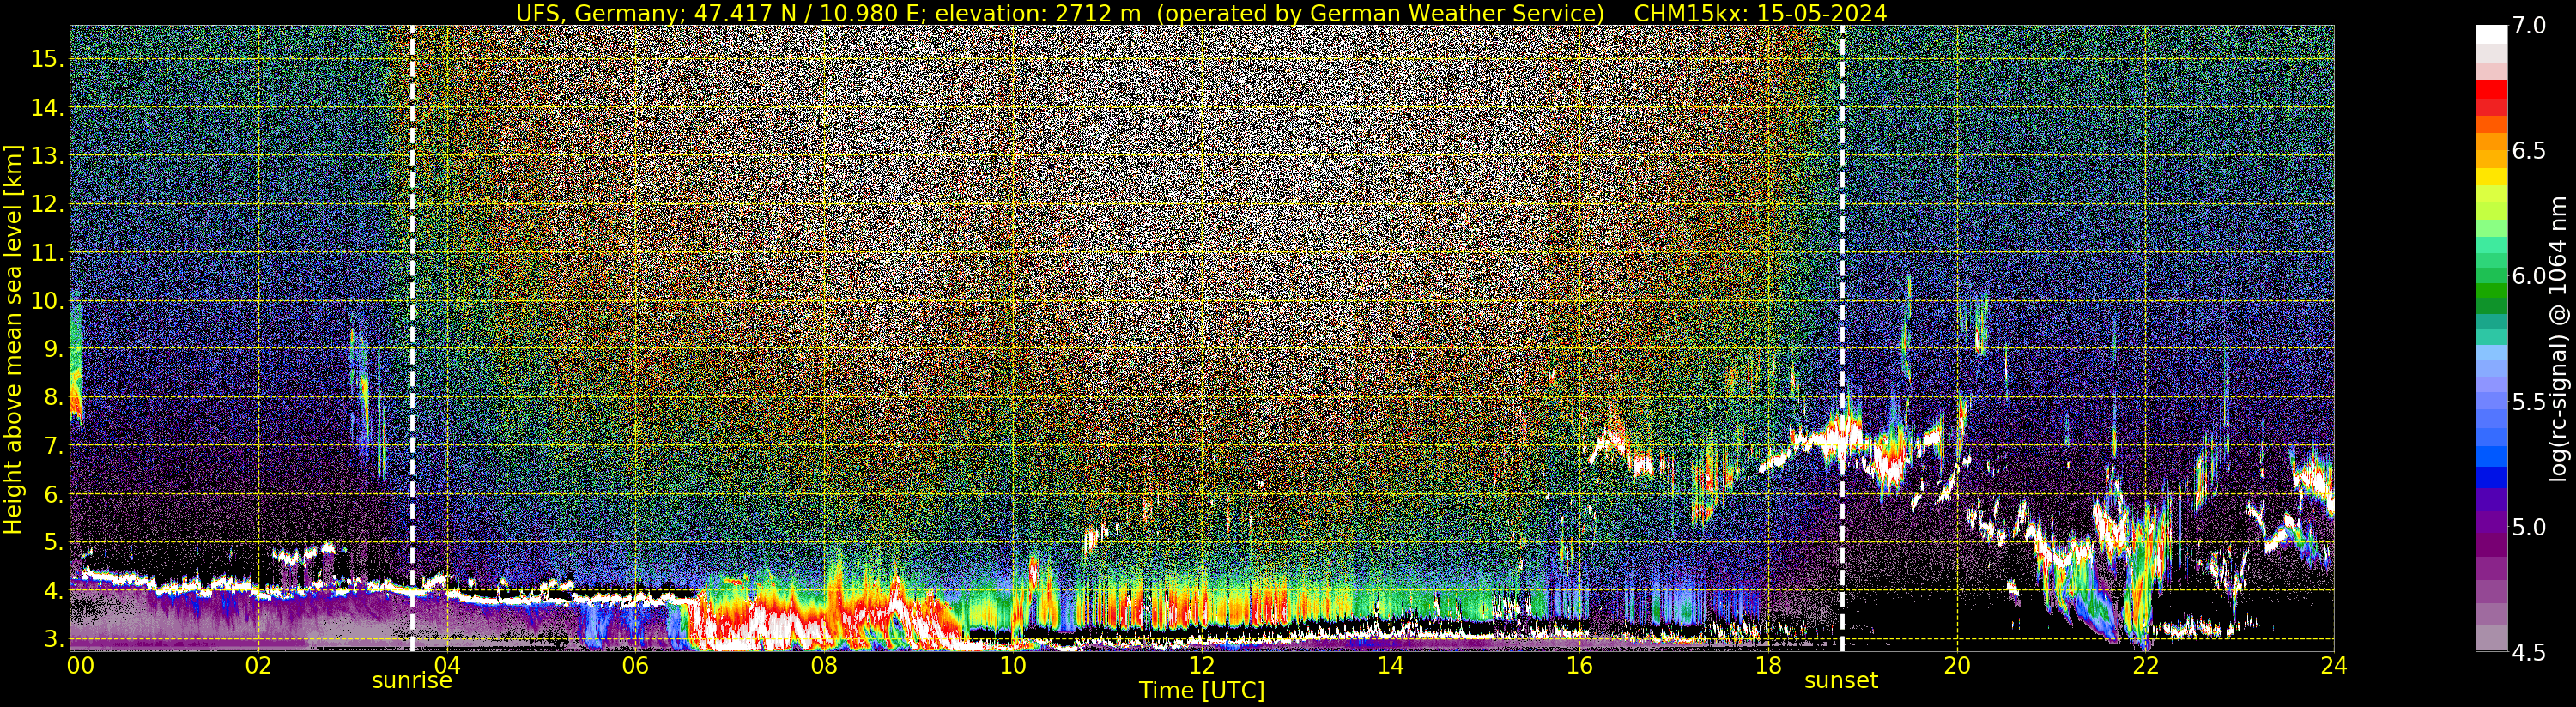Viewport: 2576px width, 707px height.
Task: Click the x-axis tick label '06'
Action: [635, 666]
